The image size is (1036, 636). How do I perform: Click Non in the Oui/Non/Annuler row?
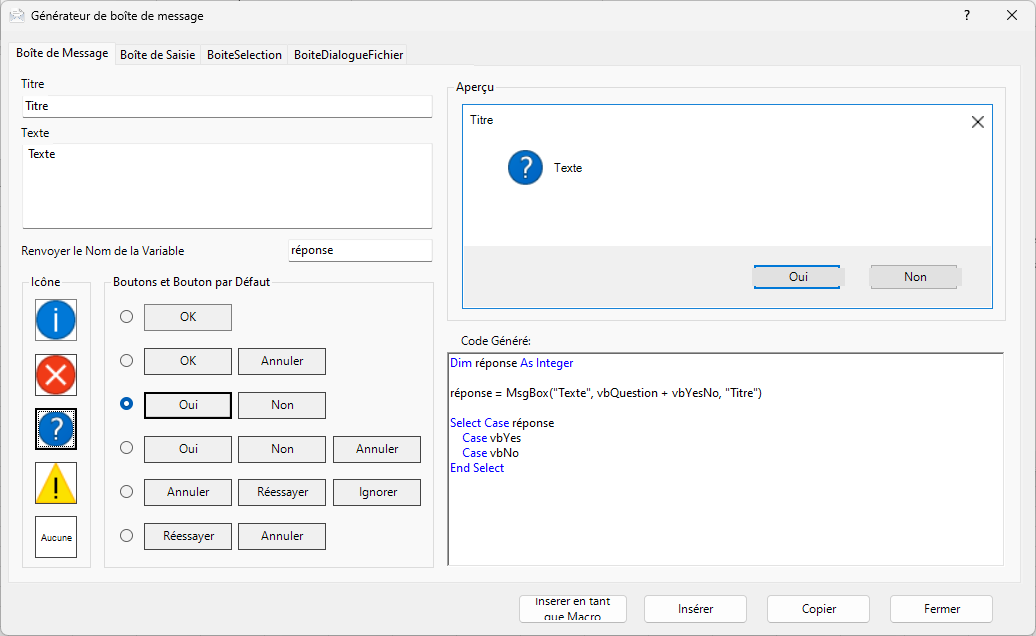(282, 449)
